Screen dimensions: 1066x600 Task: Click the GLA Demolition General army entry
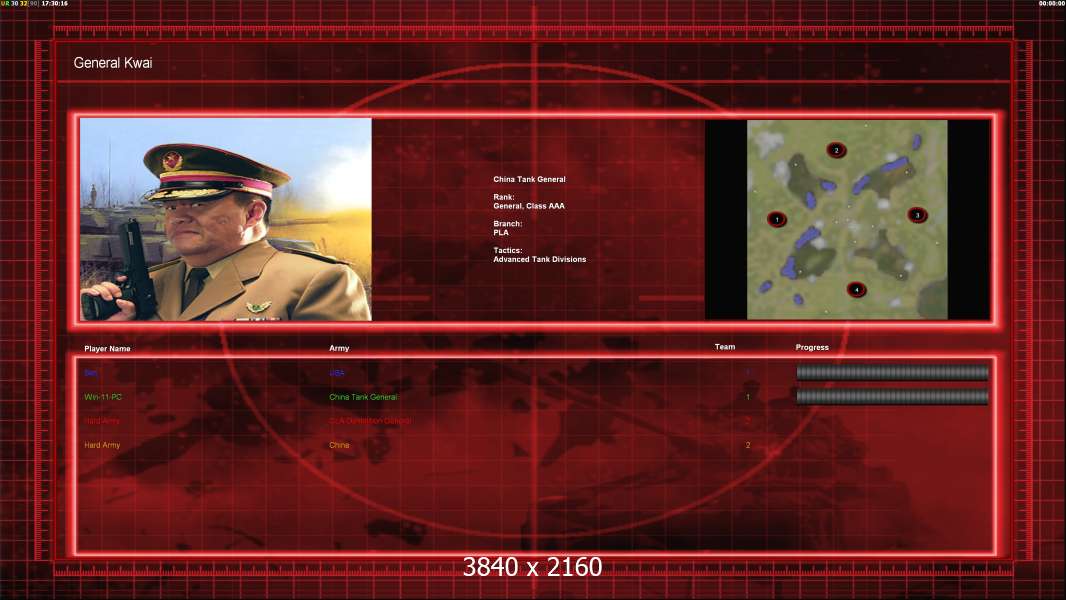(370, 421)
